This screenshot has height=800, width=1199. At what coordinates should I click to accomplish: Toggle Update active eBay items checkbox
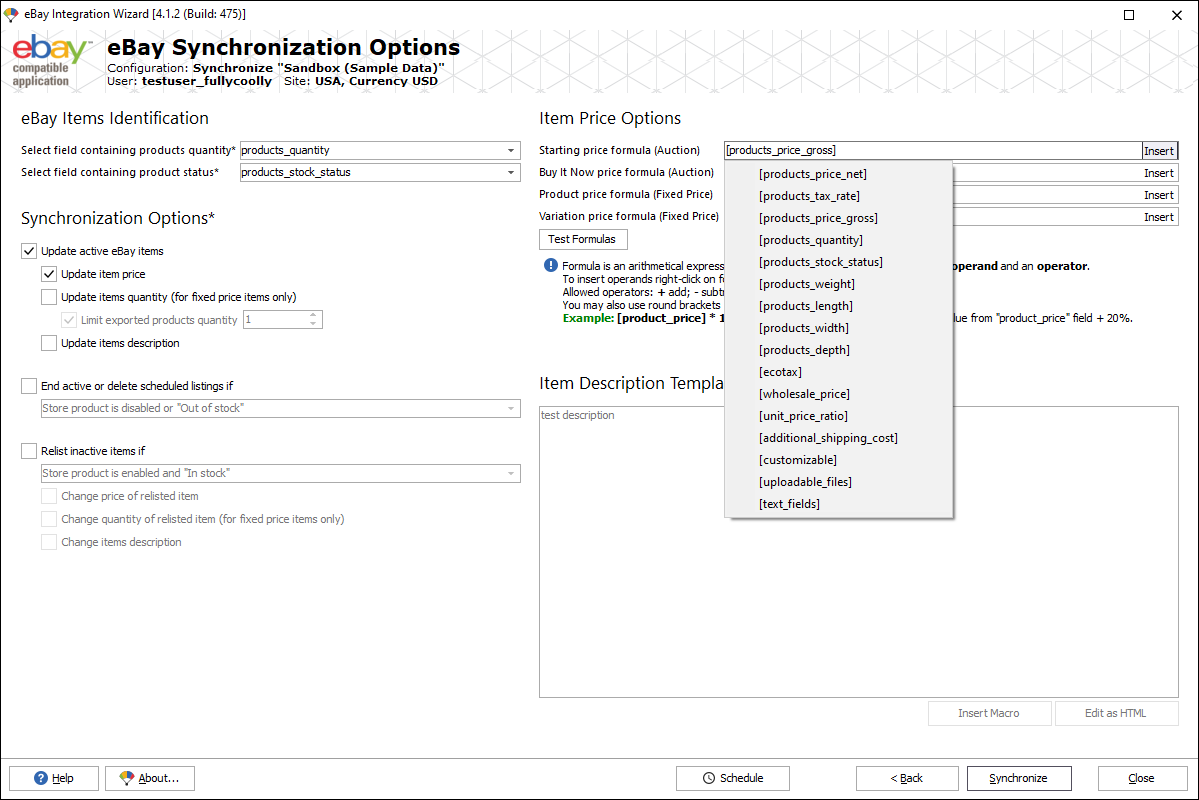(x=29, y=251)
